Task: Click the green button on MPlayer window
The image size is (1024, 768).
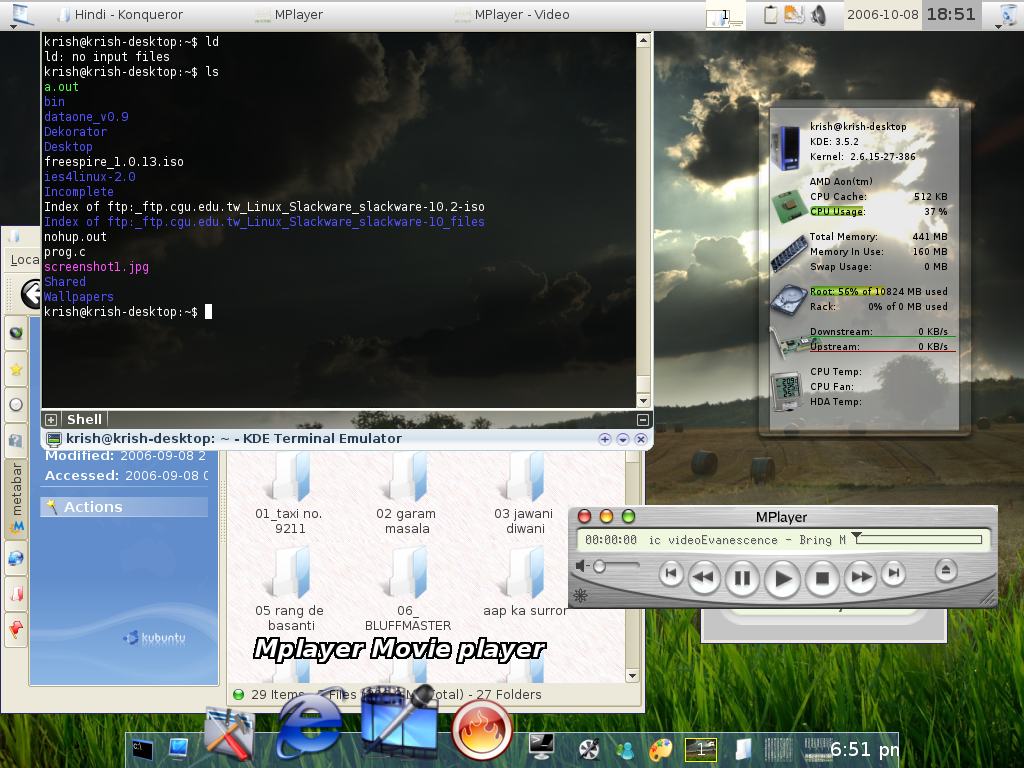Action: coord(628,517)
